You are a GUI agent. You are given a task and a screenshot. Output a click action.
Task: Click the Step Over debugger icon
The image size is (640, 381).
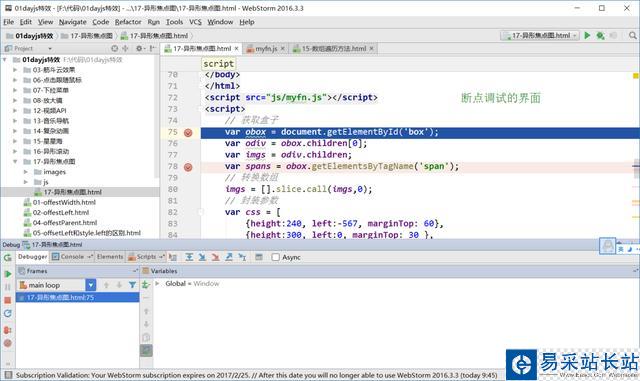click(x=189, y=257)
